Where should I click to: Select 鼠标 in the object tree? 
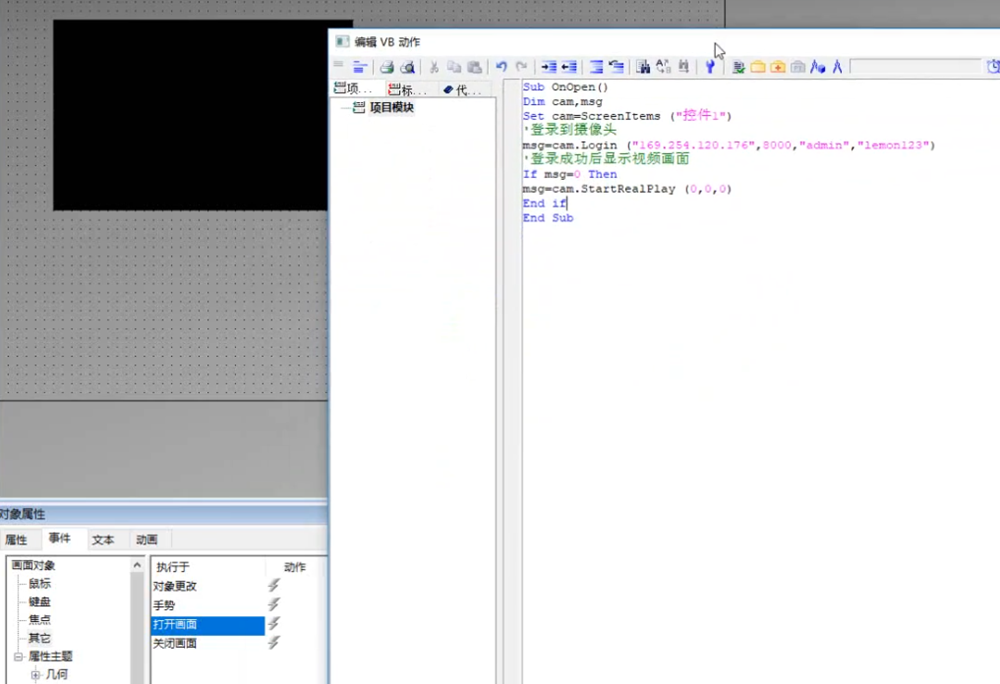(39, 584)
